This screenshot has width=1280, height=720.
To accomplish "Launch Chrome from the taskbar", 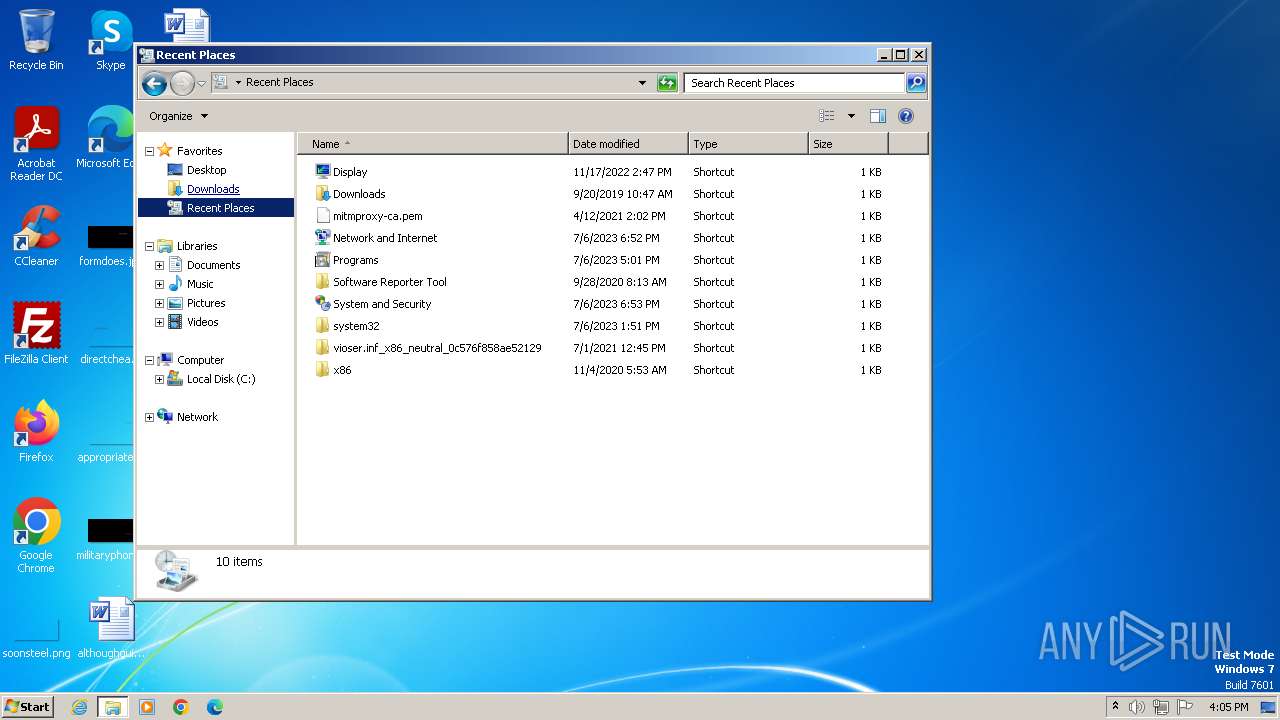I will click(181, 707).
